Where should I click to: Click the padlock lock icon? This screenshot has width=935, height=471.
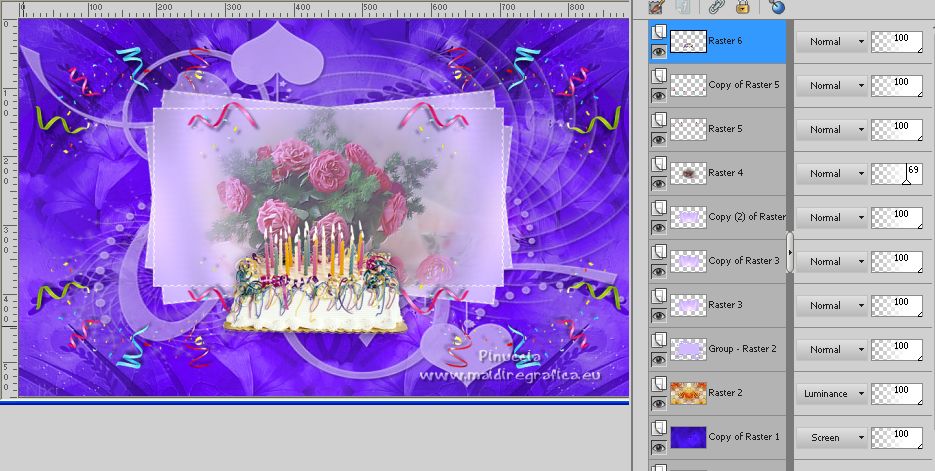tap(743, 6)
